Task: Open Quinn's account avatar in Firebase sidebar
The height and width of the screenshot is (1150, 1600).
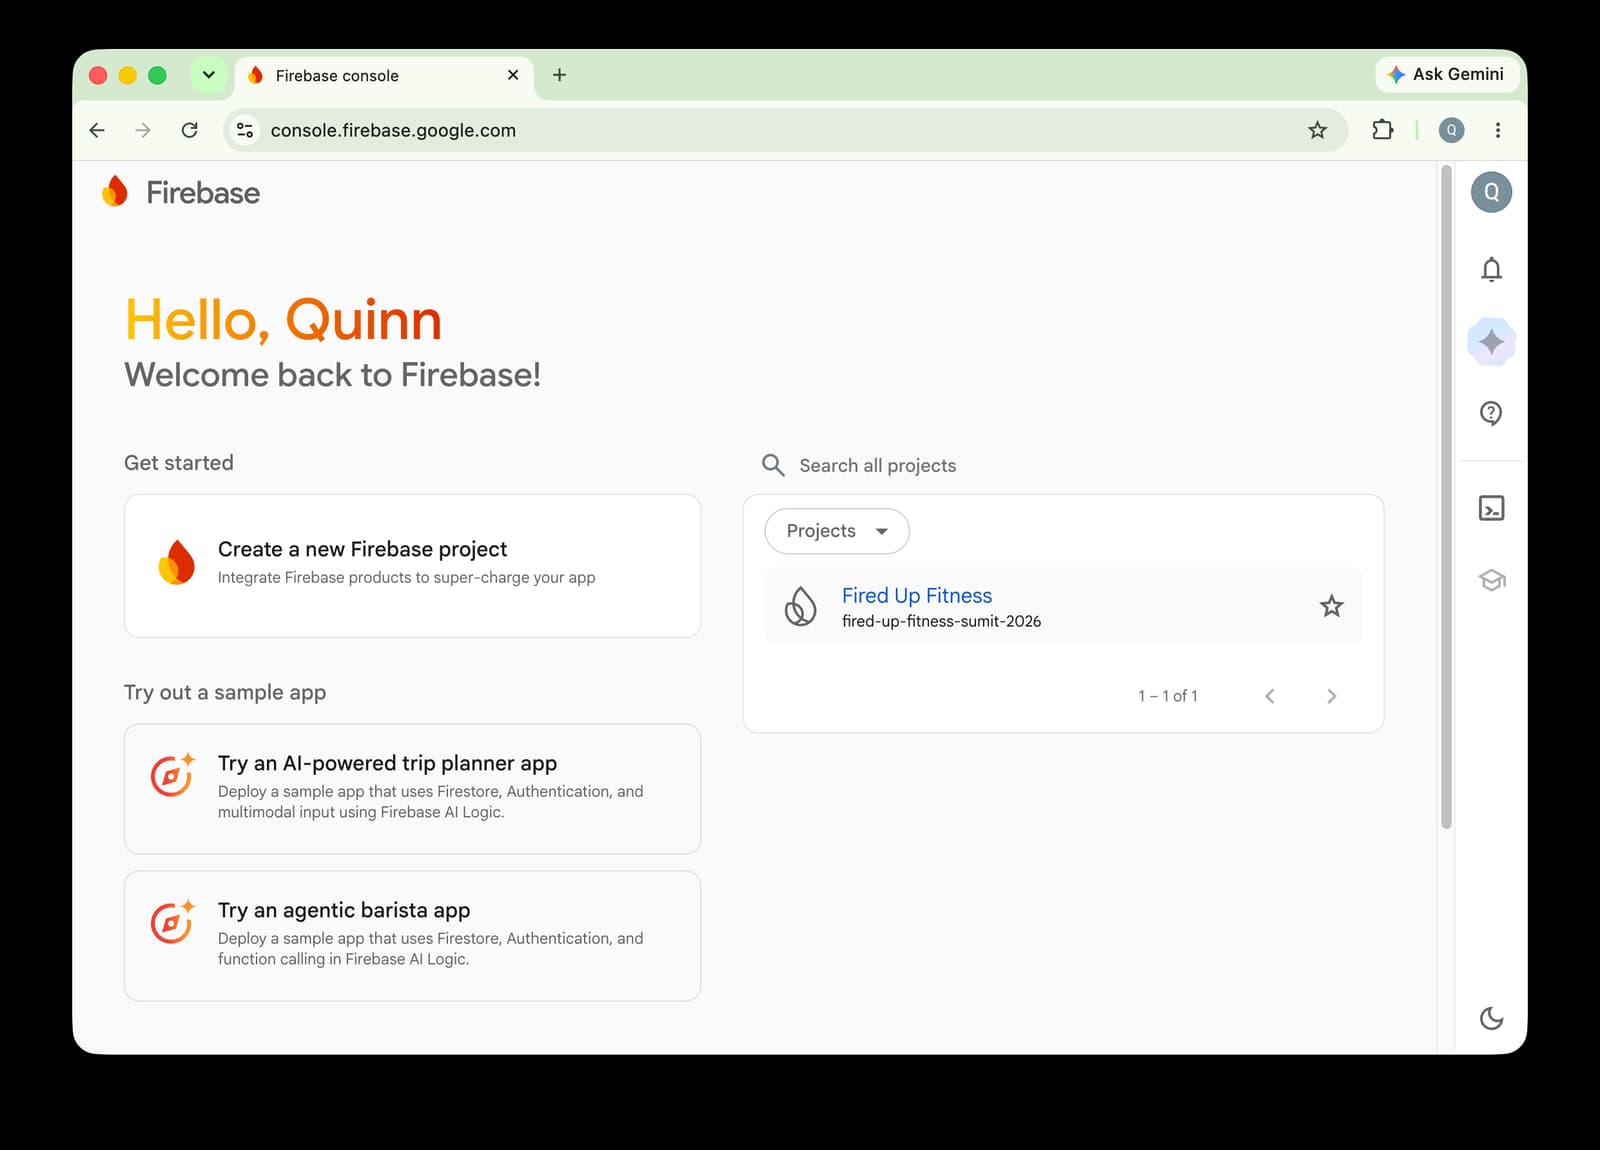Action: (x=1491, y=192)
